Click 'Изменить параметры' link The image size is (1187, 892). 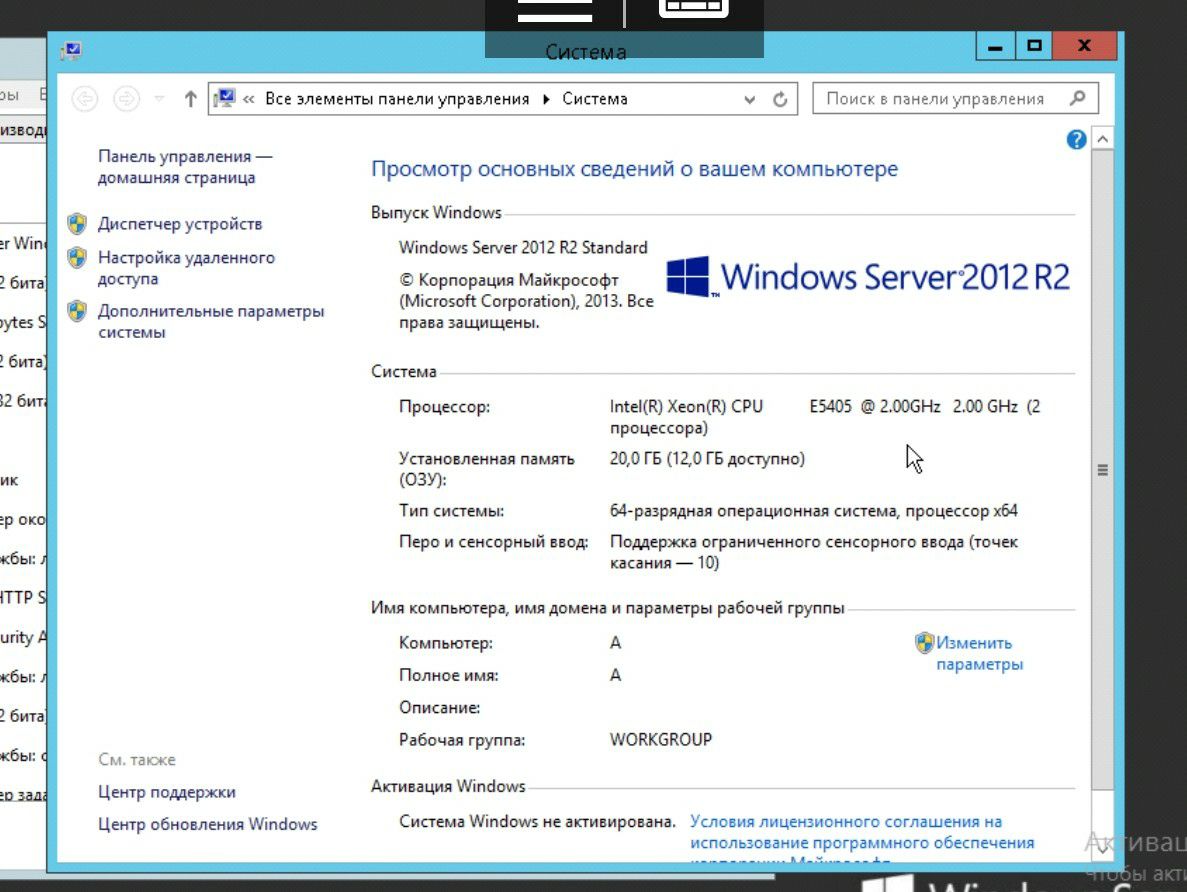coord(980,653)
